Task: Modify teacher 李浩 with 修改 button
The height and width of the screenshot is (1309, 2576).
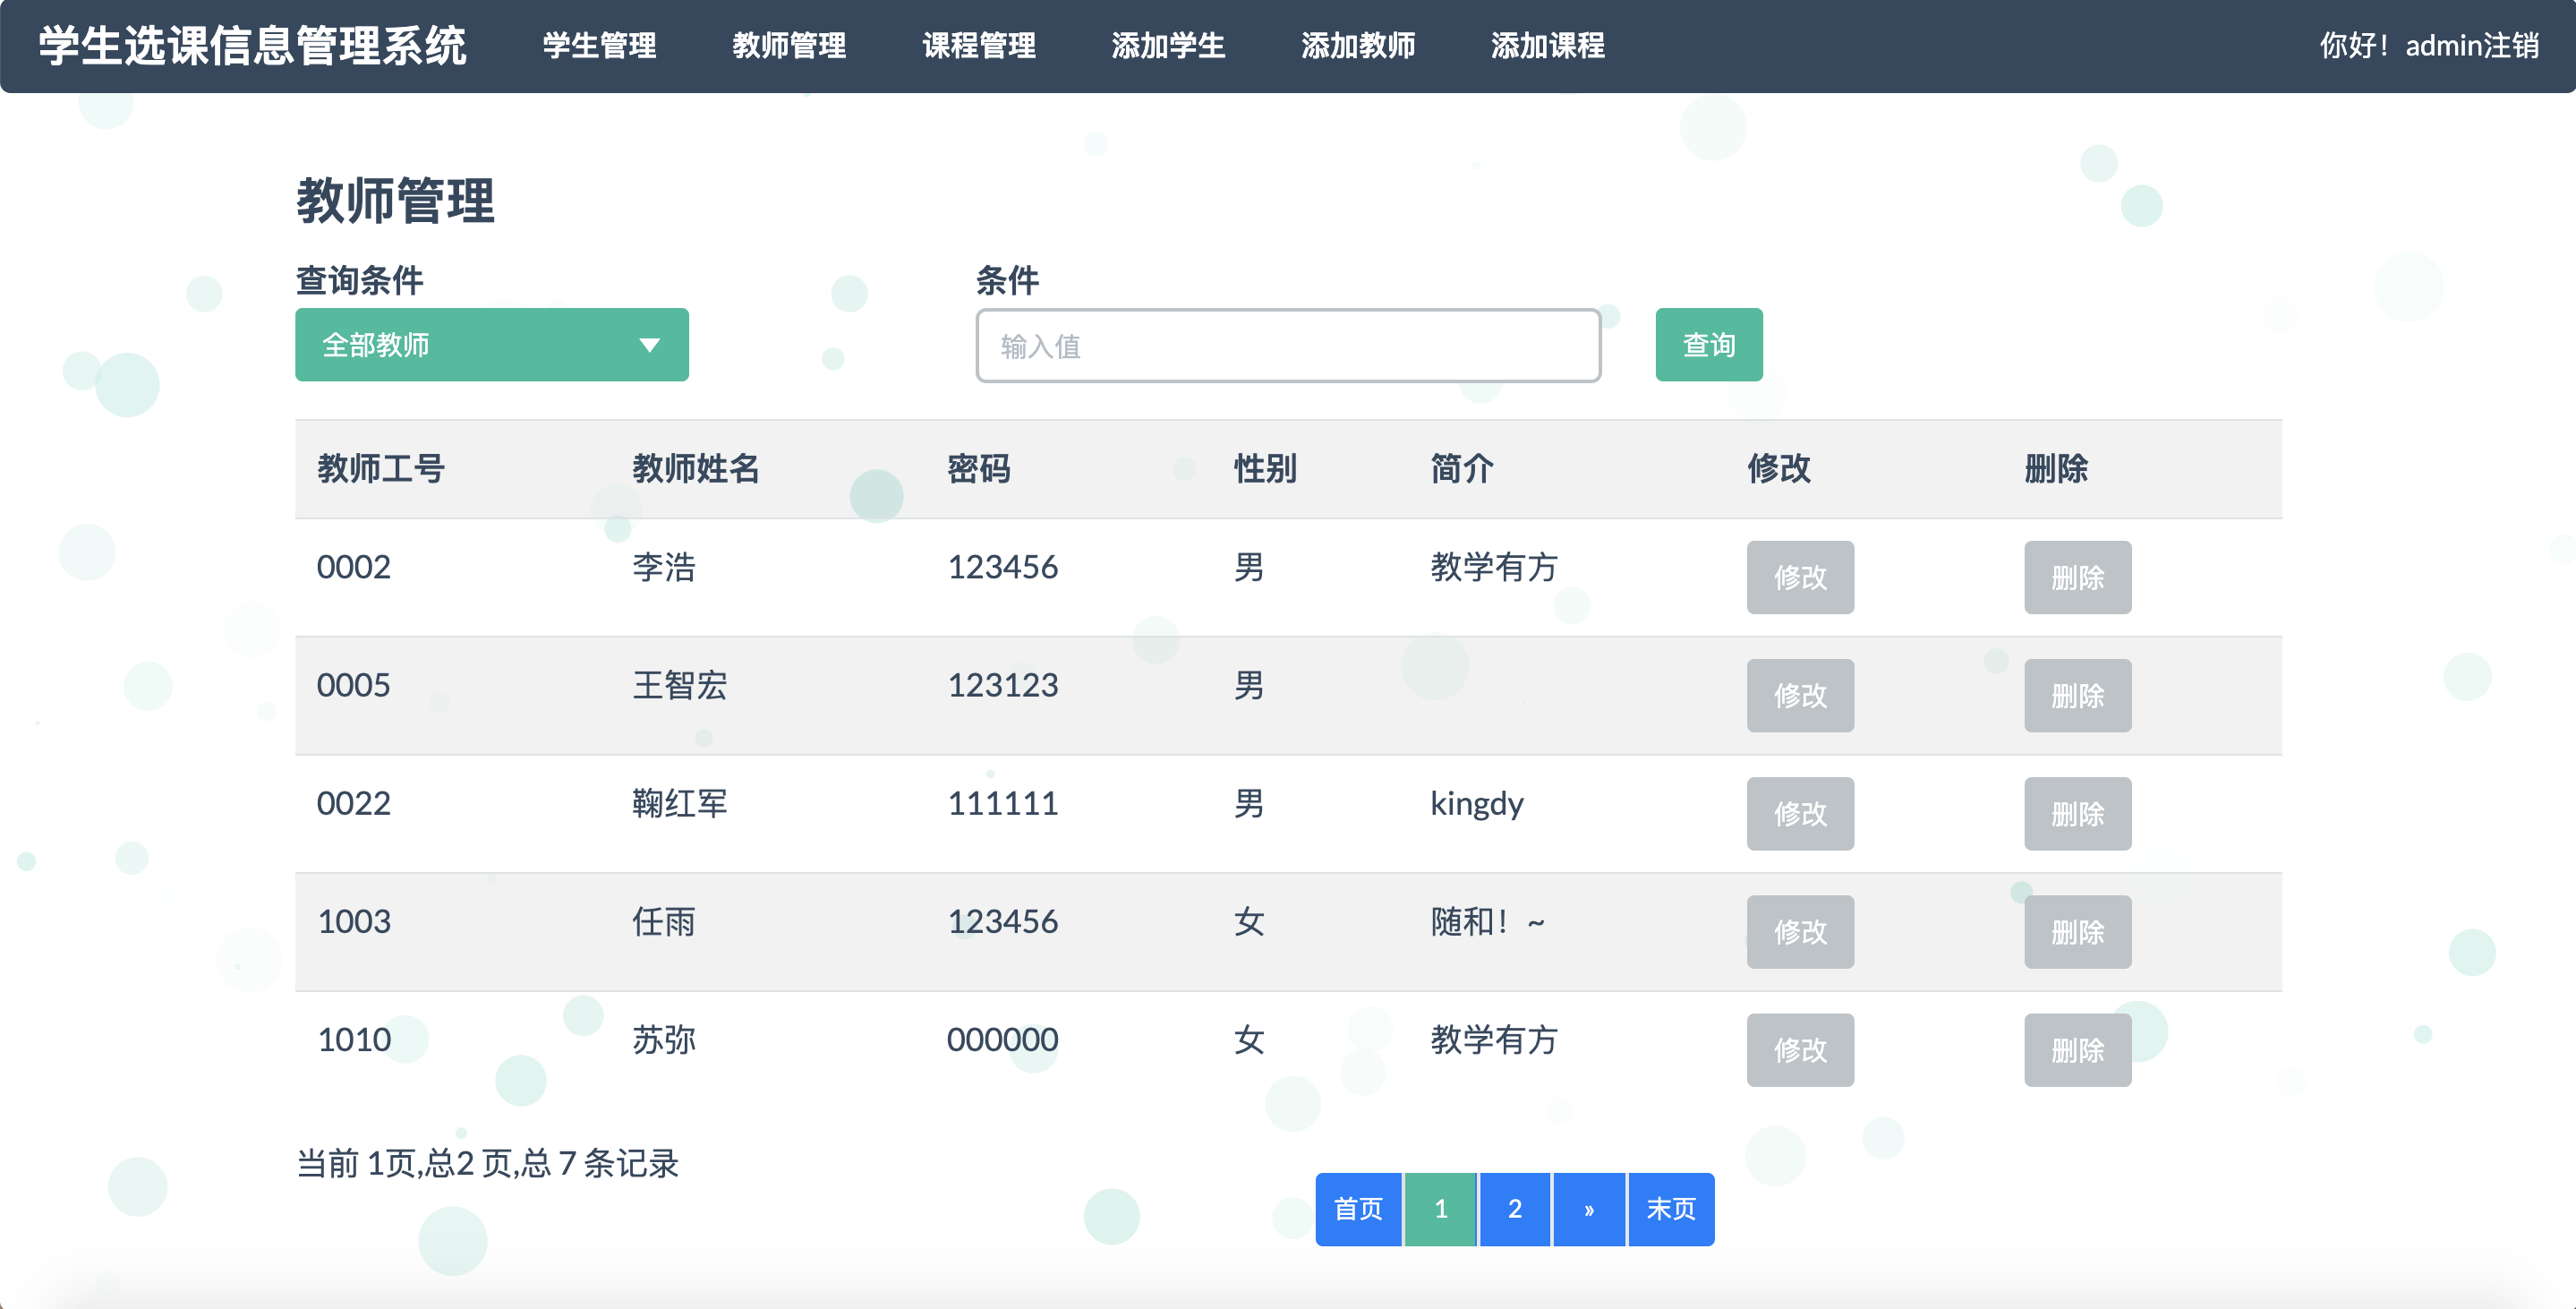Action: click(x=1800, y=577)
